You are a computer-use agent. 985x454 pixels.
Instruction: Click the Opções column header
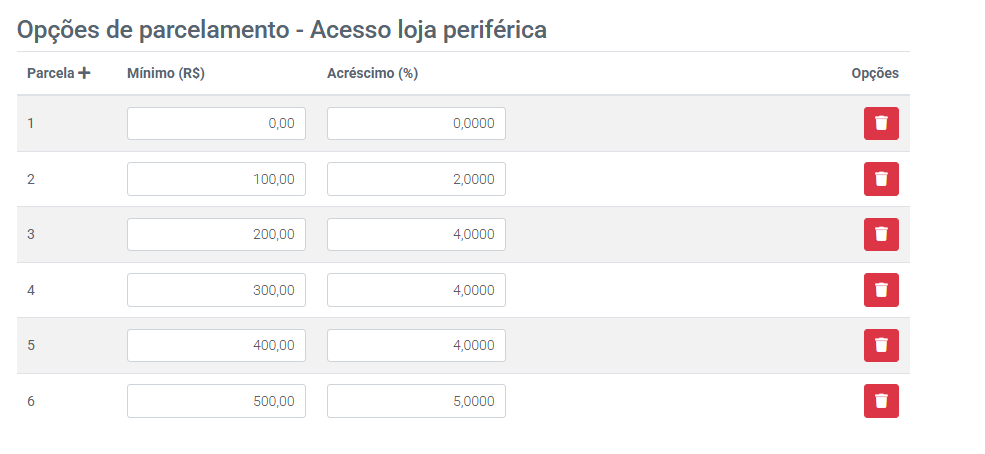click(874, 73)
